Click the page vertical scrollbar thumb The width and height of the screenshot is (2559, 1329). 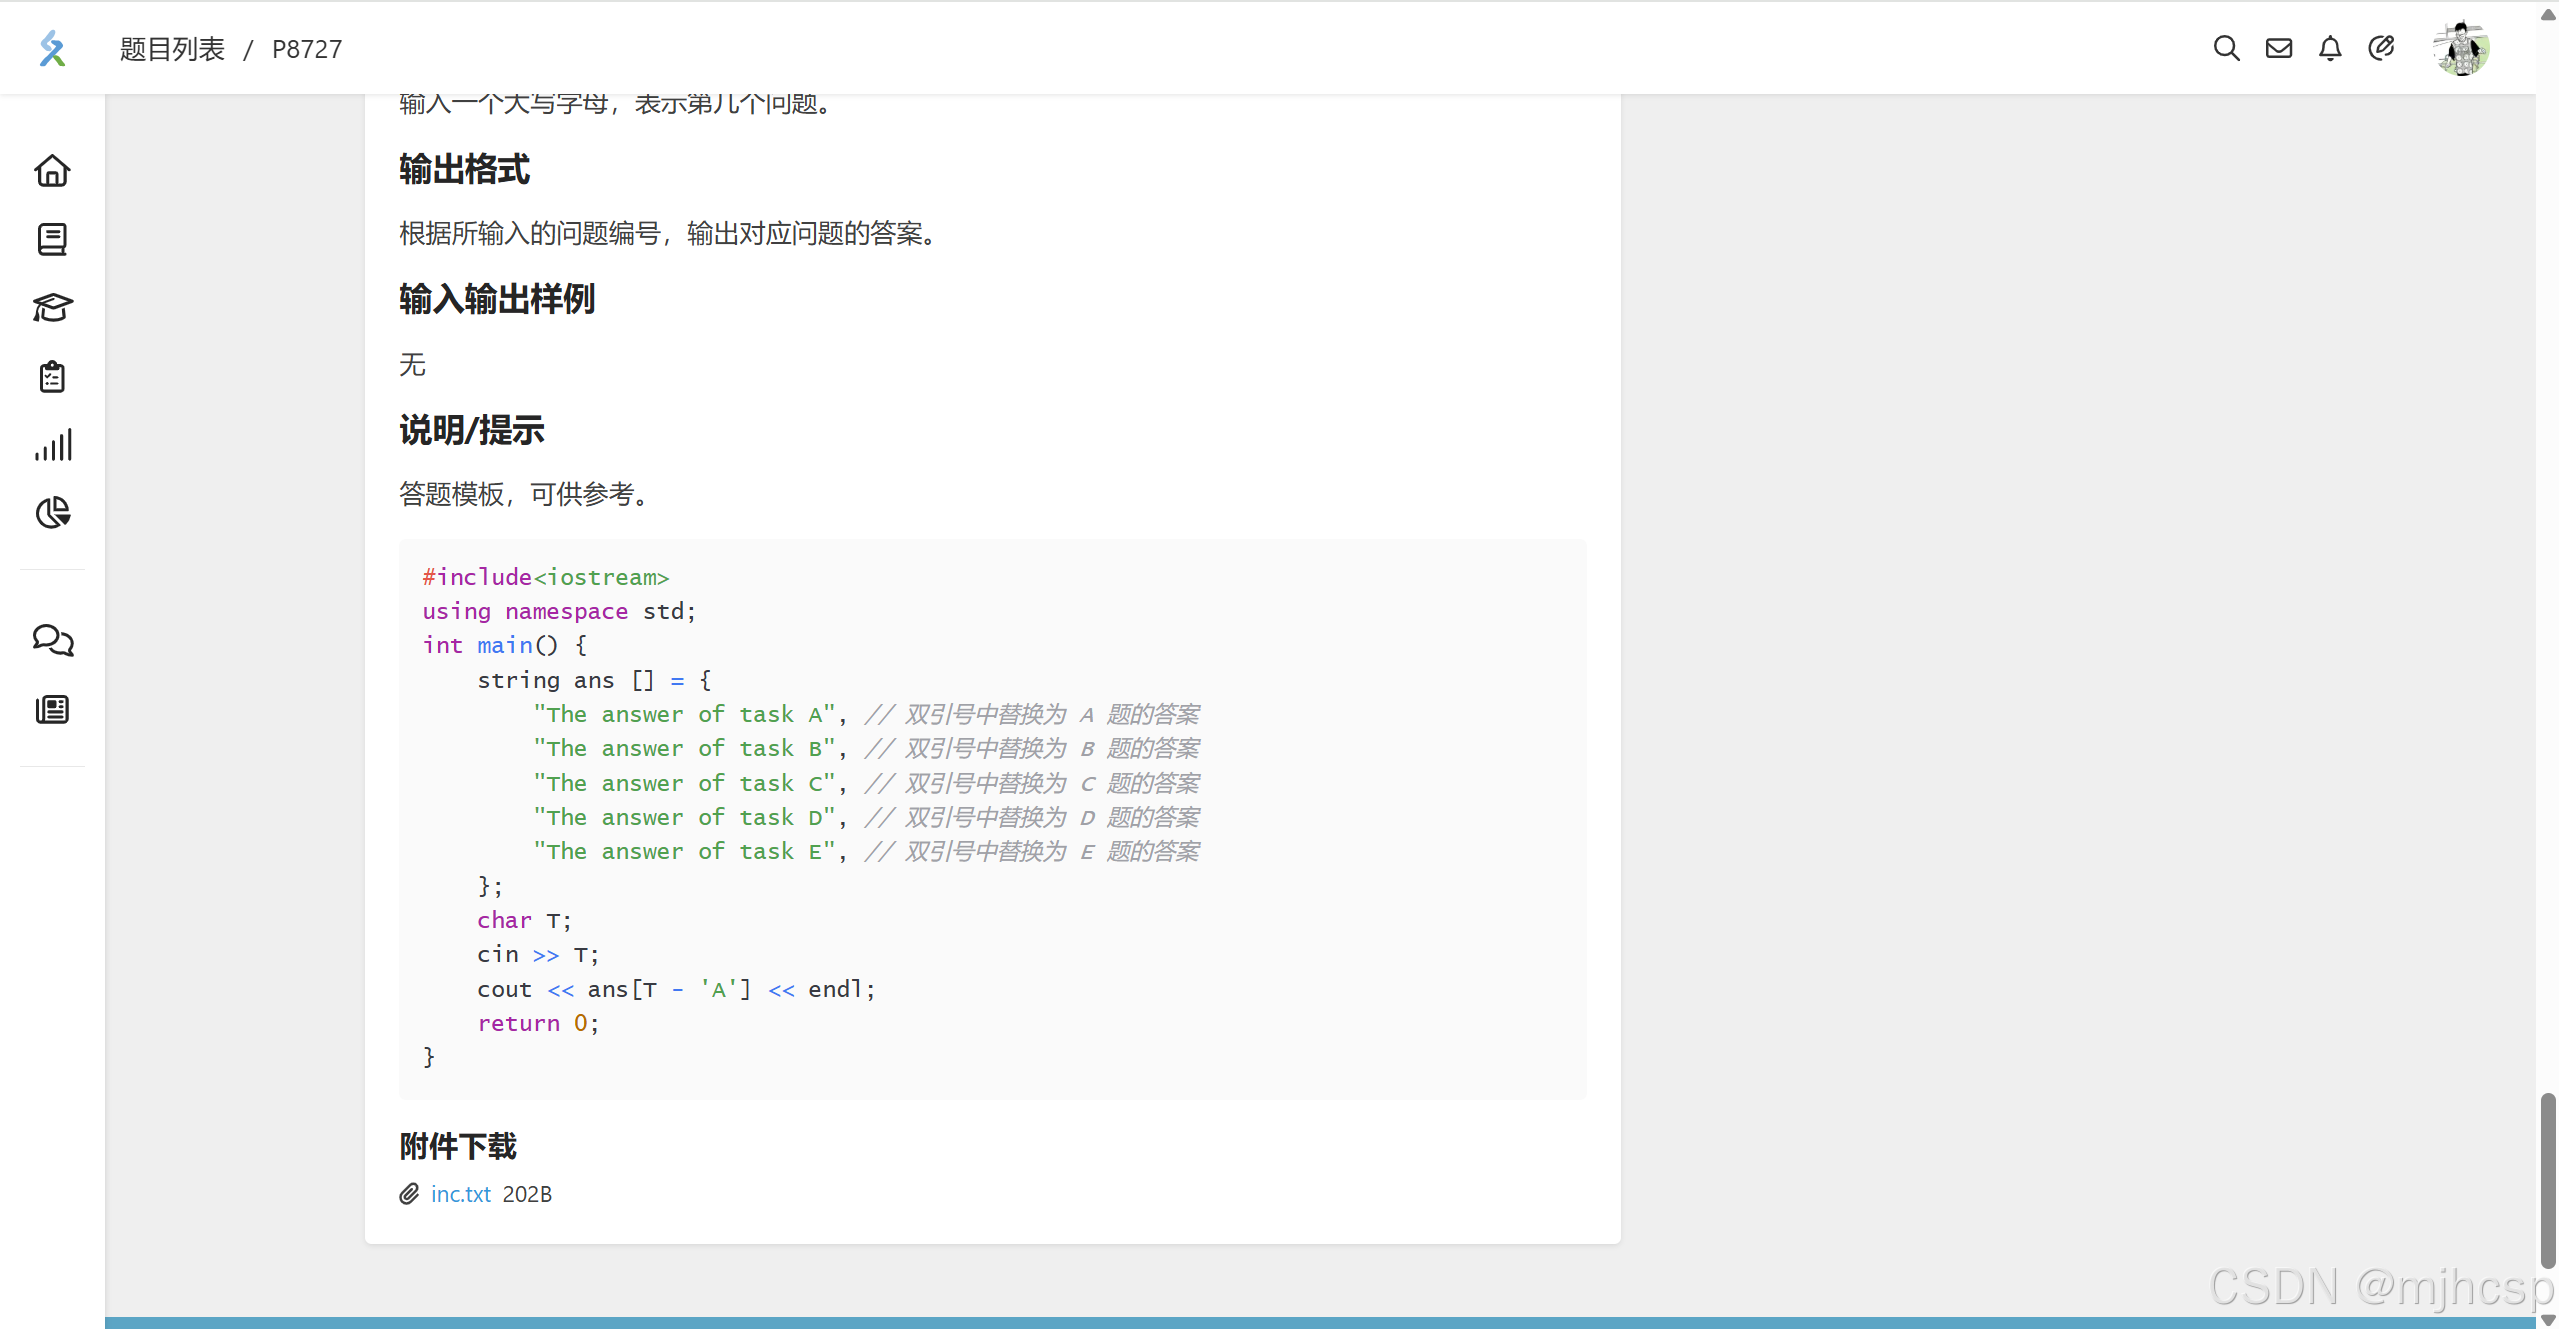pyautogui.click(x=2547, y=1180)
